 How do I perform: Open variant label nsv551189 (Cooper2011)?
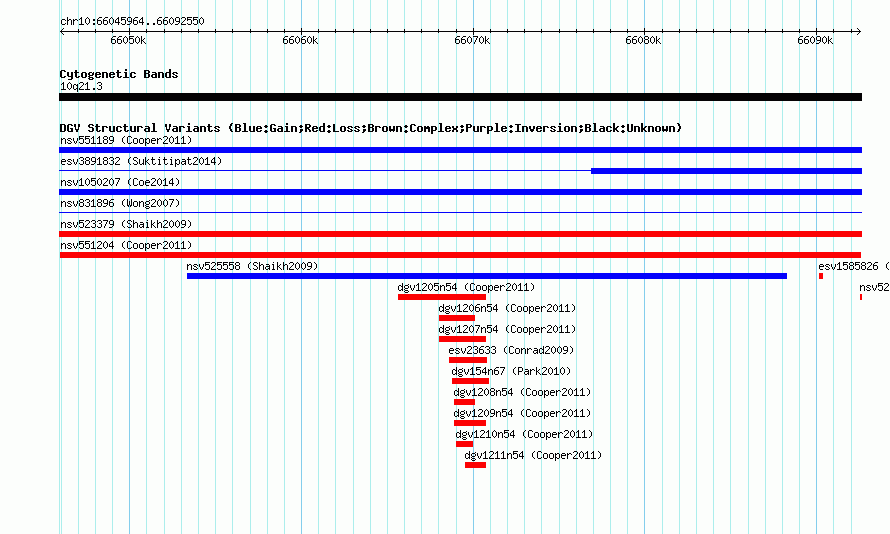tap(126, 140)
